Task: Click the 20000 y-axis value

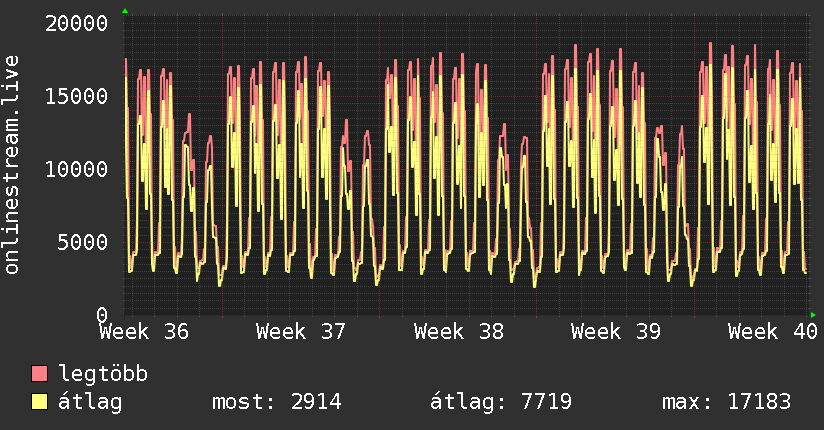Action: 76,24
